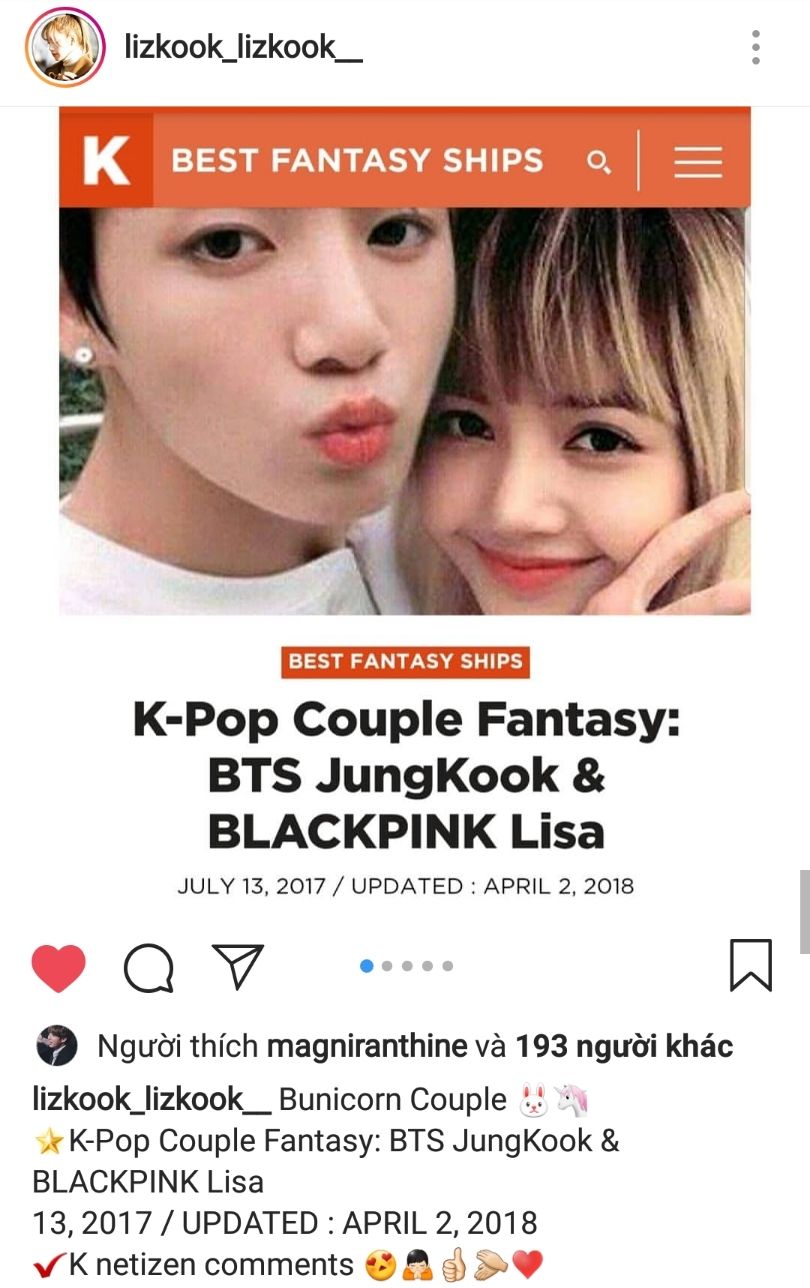Image resolution: width=810 pixels, height=1288 pixels.
Task: Click caption username lizkook_lizkook__
Action: point(152,1100)
